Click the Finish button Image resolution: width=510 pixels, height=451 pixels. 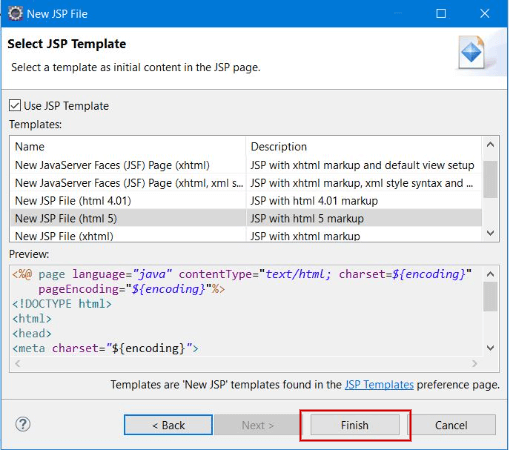pyautogui.click(x=355, y=425)
